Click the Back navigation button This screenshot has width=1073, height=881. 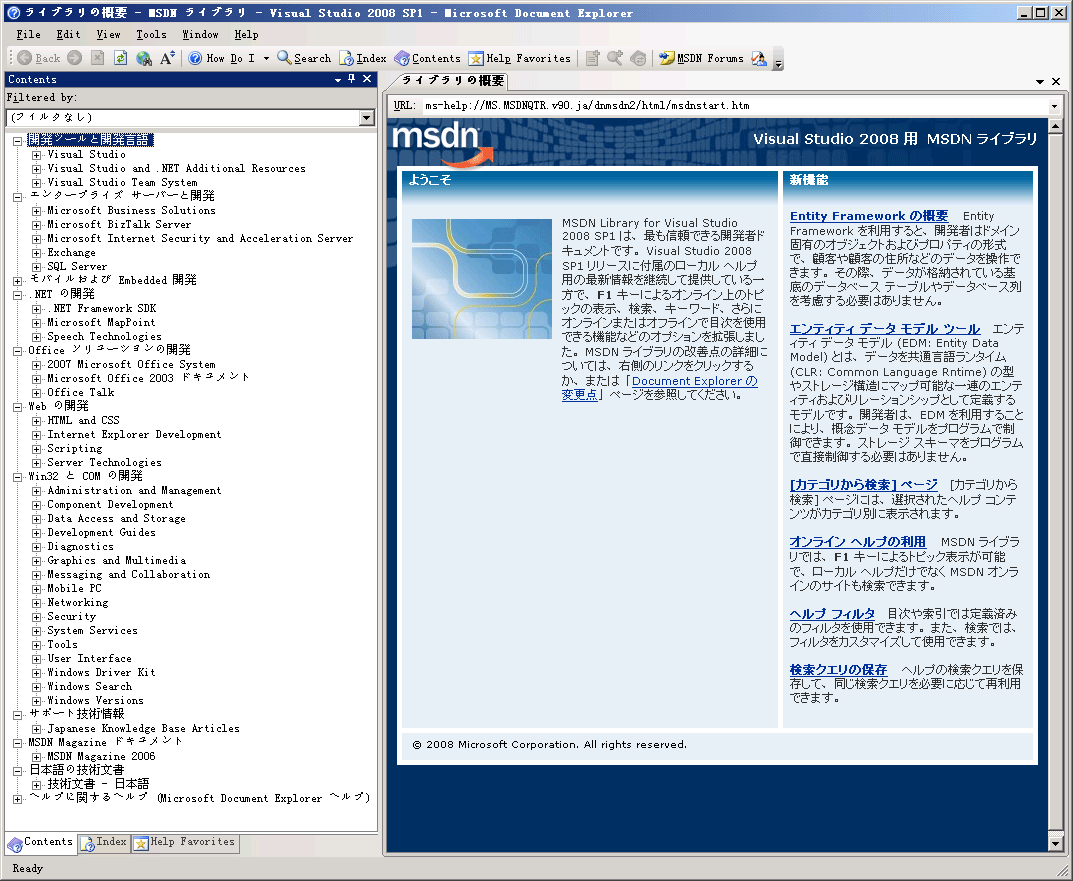pos(38,58)
